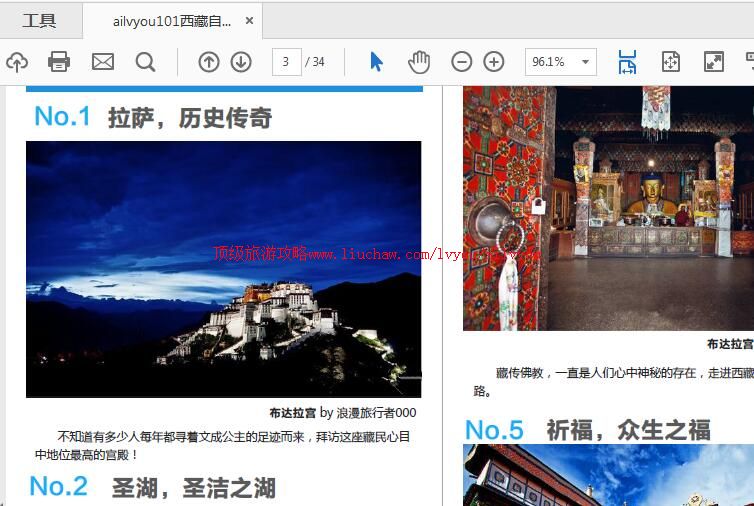The width and height of the screenshot is (754, 506).
Task: Enable the hand pan tool
Action: click(x=419, y=62)
